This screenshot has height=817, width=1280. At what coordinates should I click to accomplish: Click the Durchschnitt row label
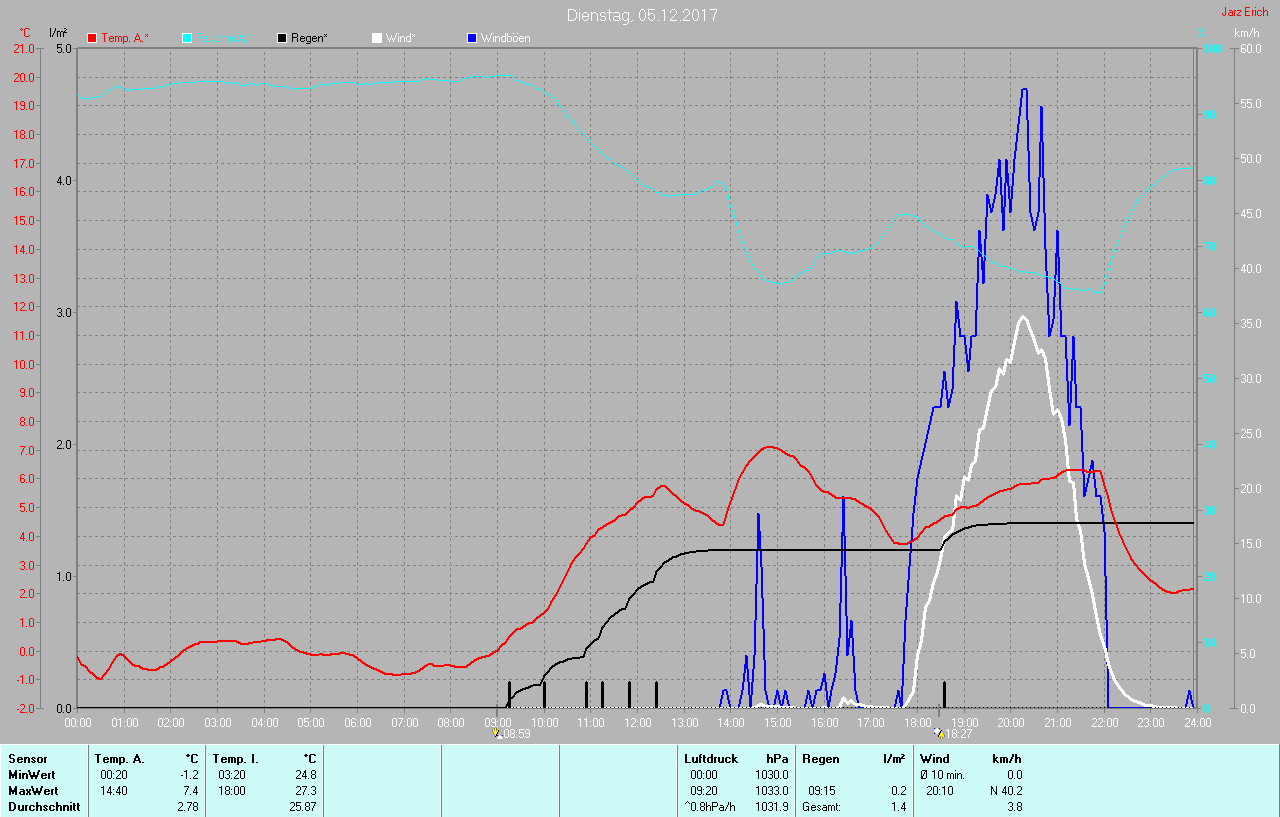[x=44, y=806]
